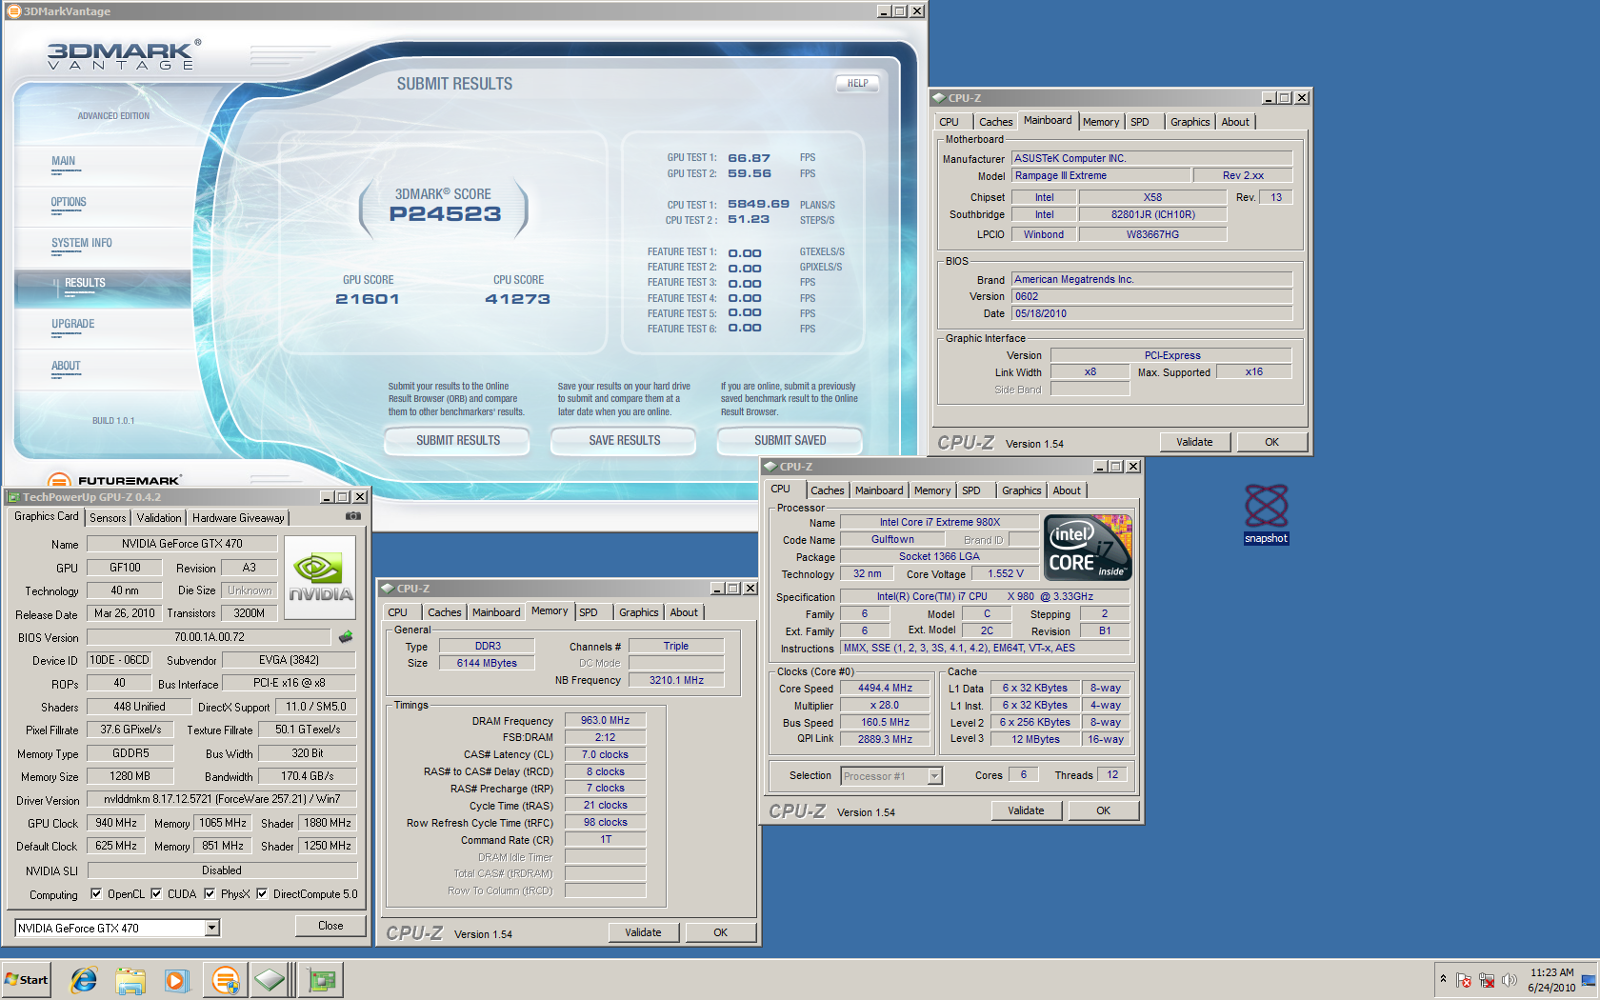The width and height of the screenshot is (1600, 1000).
Task: Open OPTIONS in 3DMark sidebar
Action: tap(69, 202)
